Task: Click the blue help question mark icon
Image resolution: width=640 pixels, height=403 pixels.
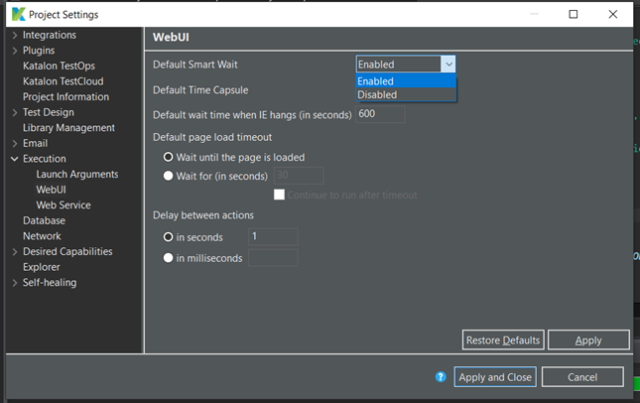Action: 440,377
